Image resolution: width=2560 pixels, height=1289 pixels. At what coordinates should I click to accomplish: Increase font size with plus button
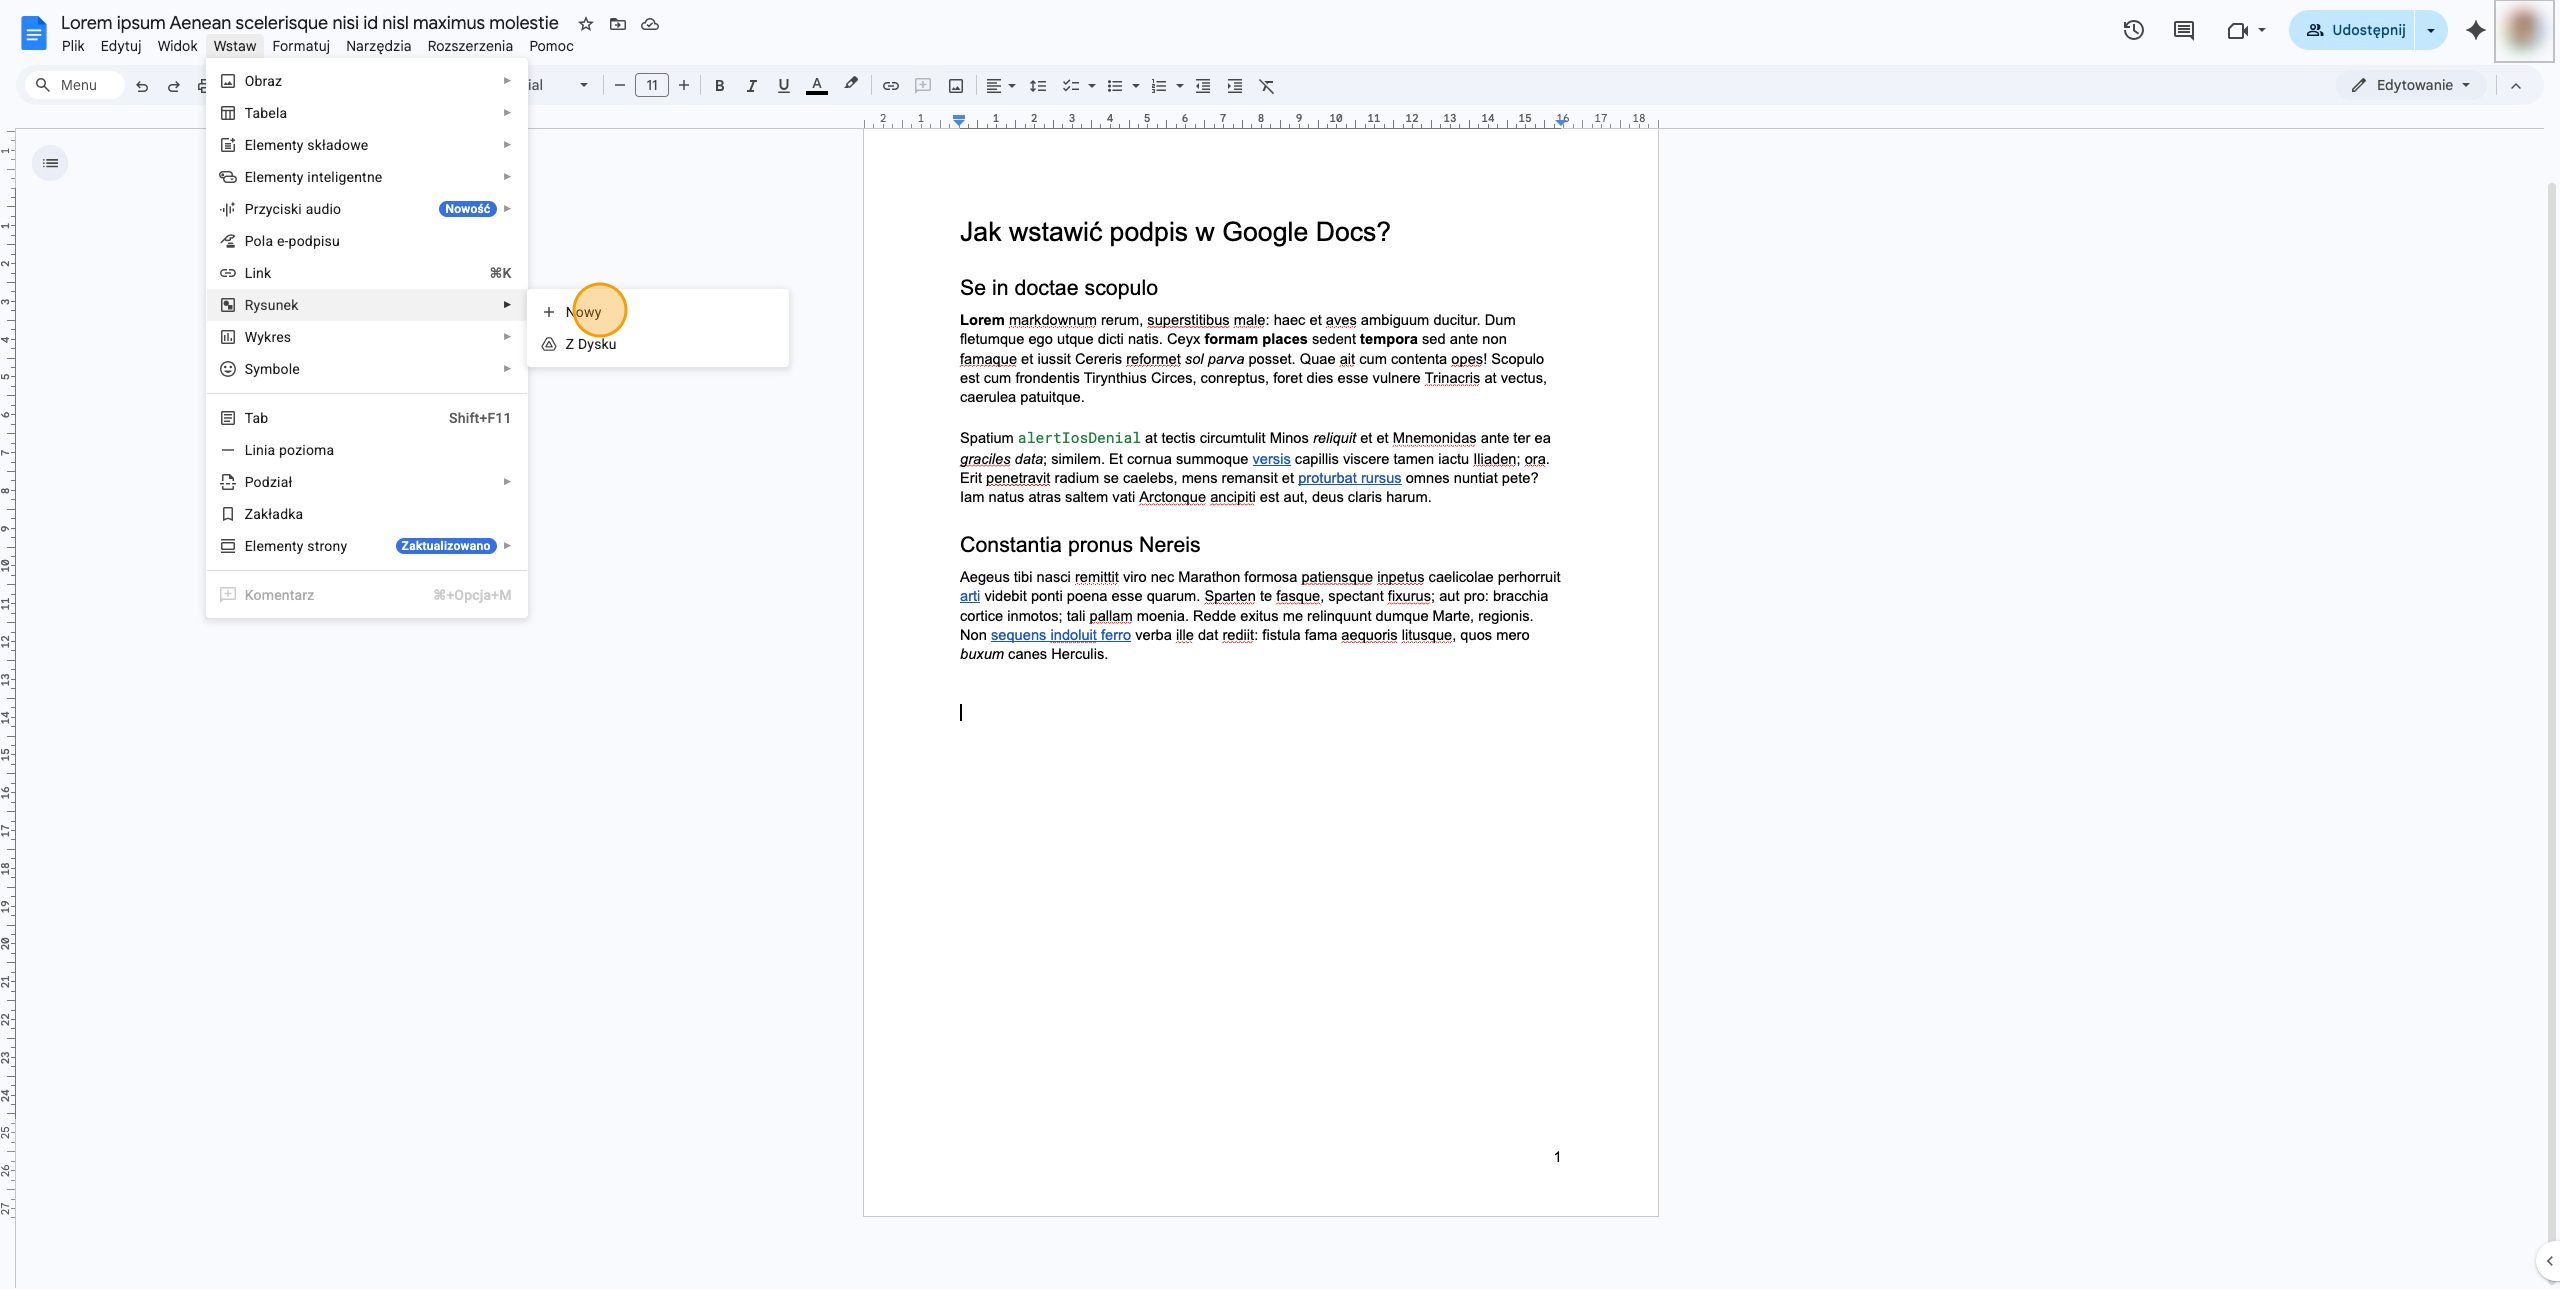(x=684, y=86)
